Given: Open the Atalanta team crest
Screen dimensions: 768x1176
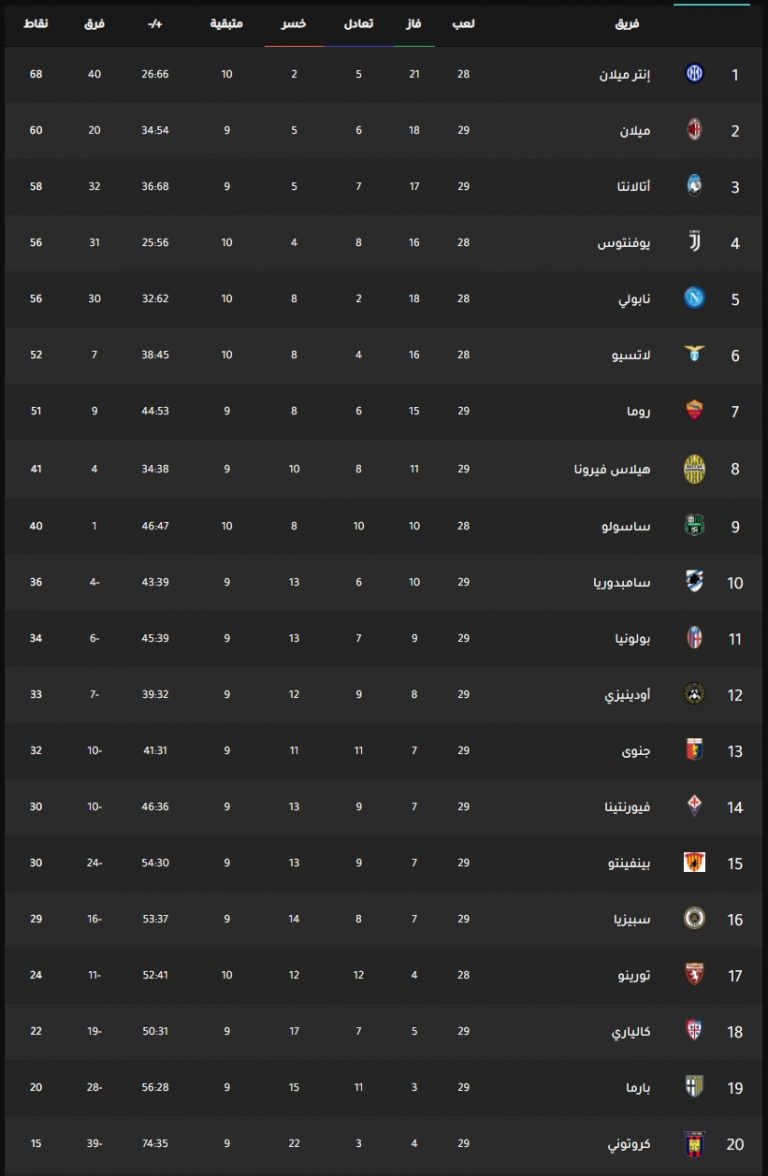Looking at the screenshot, I should [694, 186].
